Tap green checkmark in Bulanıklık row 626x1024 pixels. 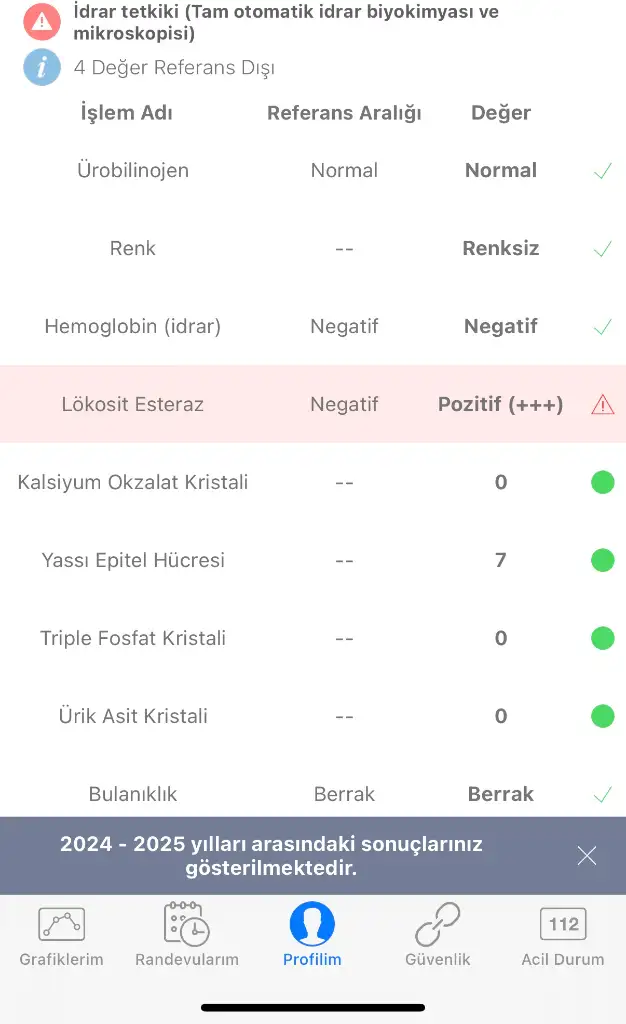[x=602, y=795]
